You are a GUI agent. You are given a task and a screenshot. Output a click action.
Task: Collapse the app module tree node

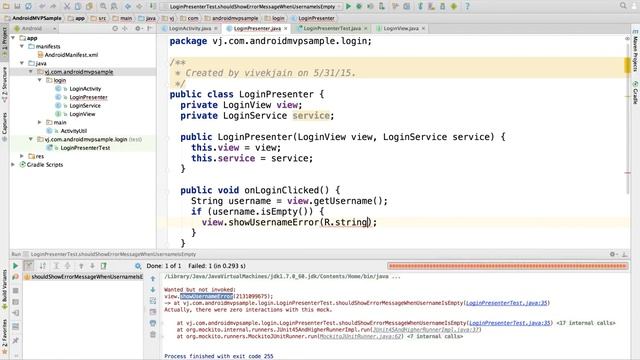pyautogui.click(x=13, y=38)
